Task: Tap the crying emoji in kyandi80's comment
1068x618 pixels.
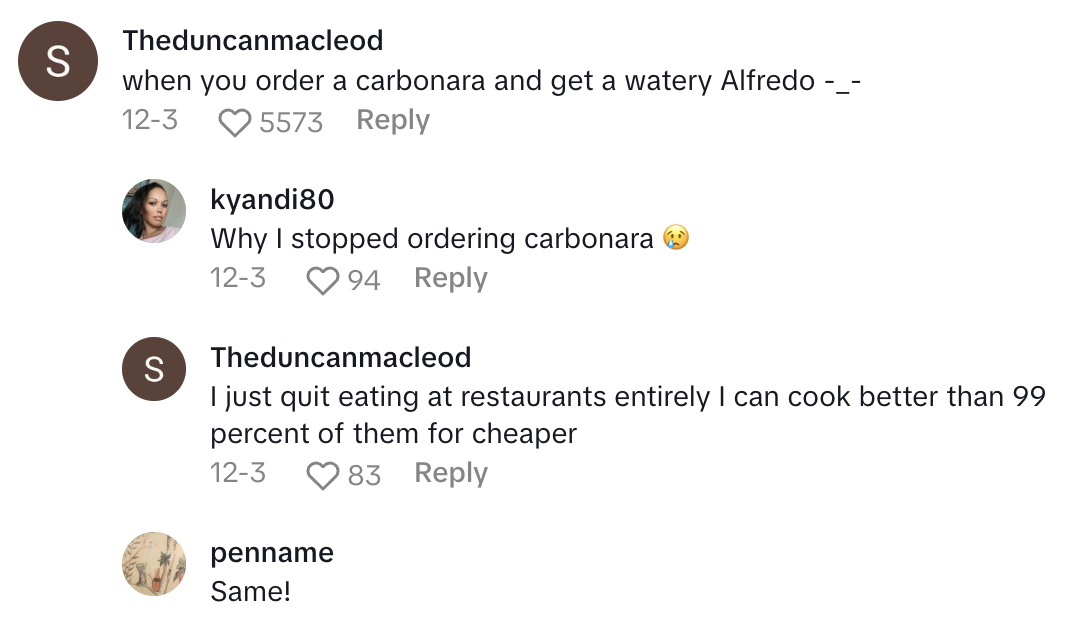Action: [676, 239]
